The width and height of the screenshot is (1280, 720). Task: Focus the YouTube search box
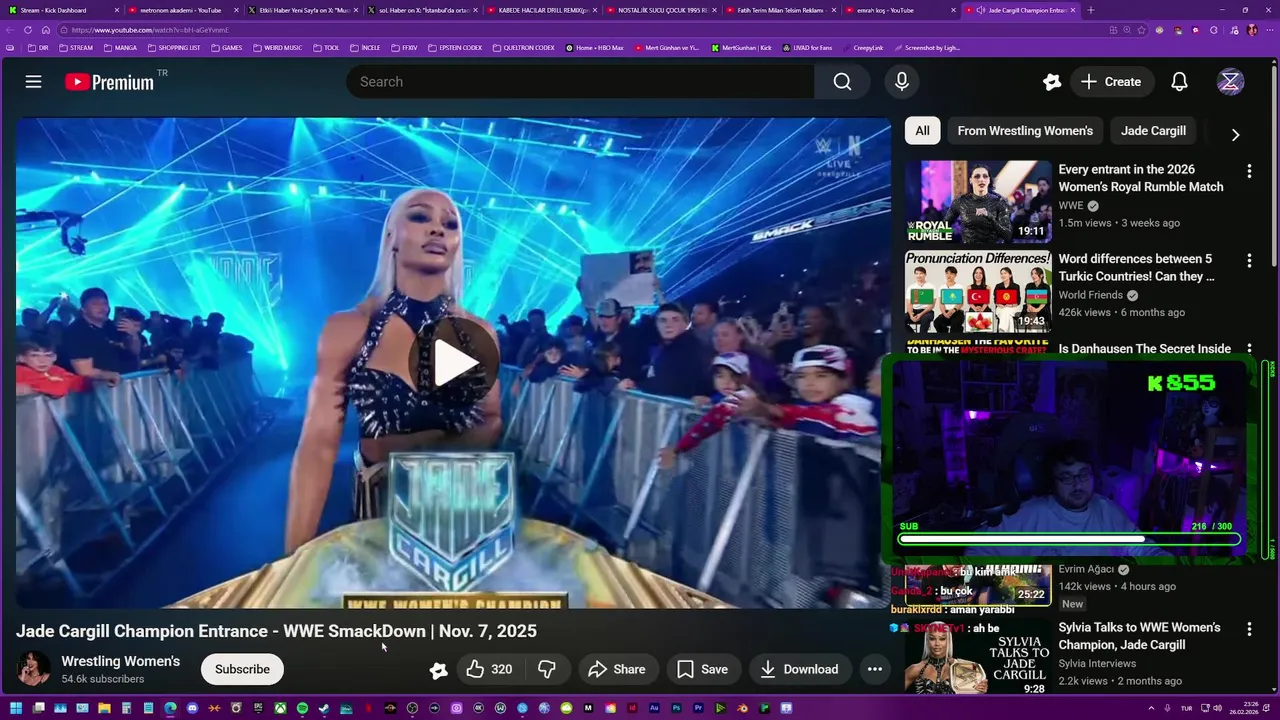point(580,82)
